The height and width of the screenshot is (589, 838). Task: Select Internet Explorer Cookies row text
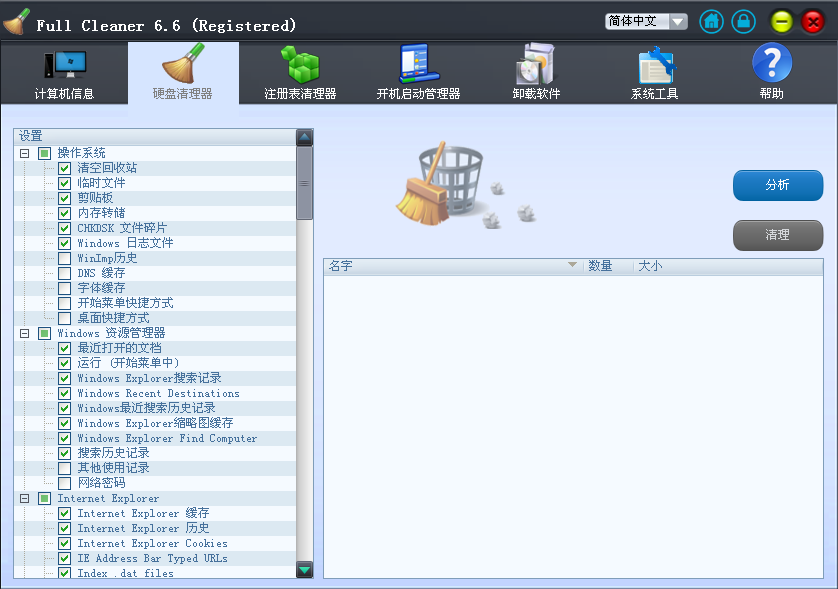153,544
